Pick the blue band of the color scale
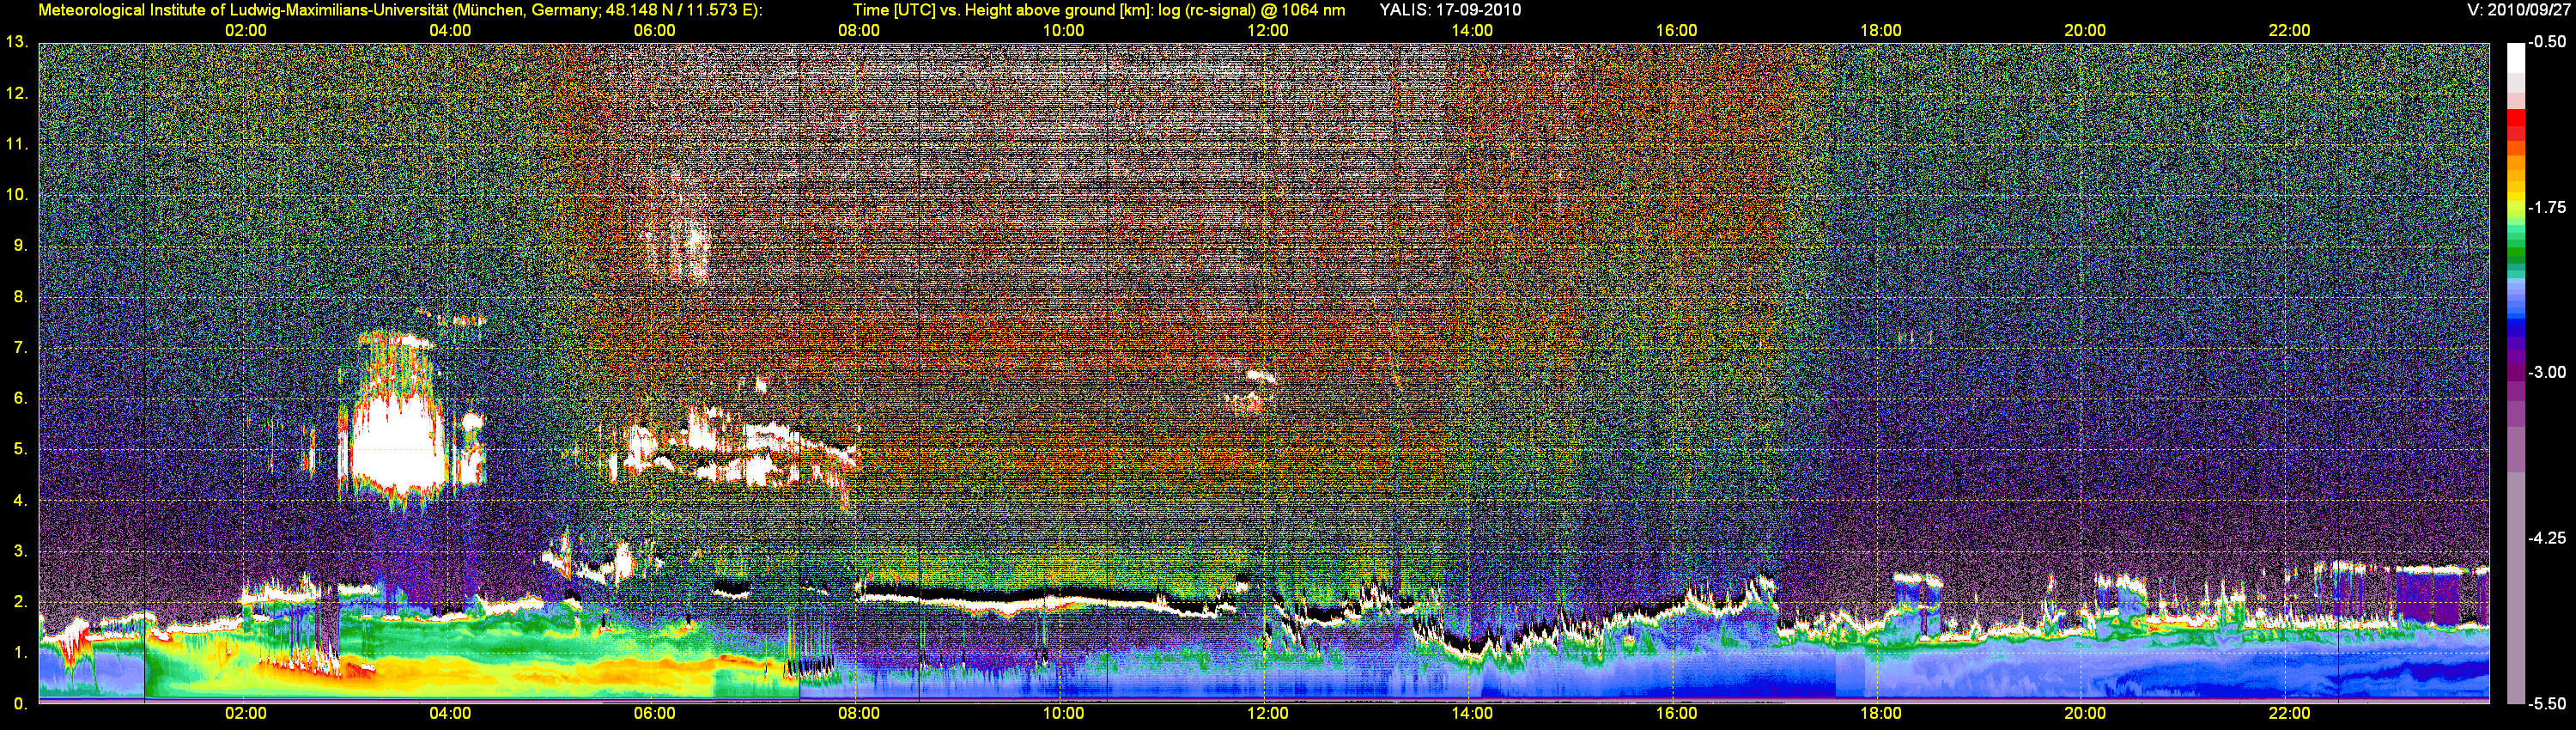The height and width of the screenshot is (730, 2576). tap(2515, 322)
